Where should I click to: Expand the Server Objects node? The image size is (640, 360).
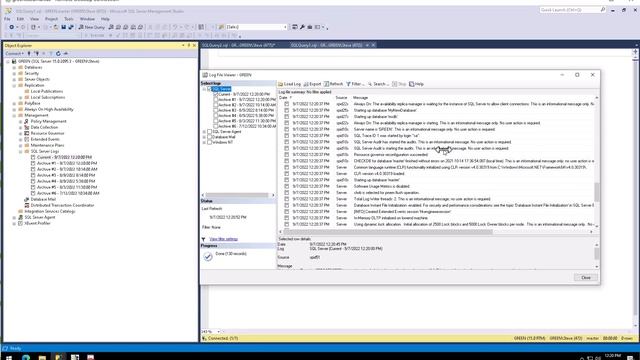(x=14, y=79)
